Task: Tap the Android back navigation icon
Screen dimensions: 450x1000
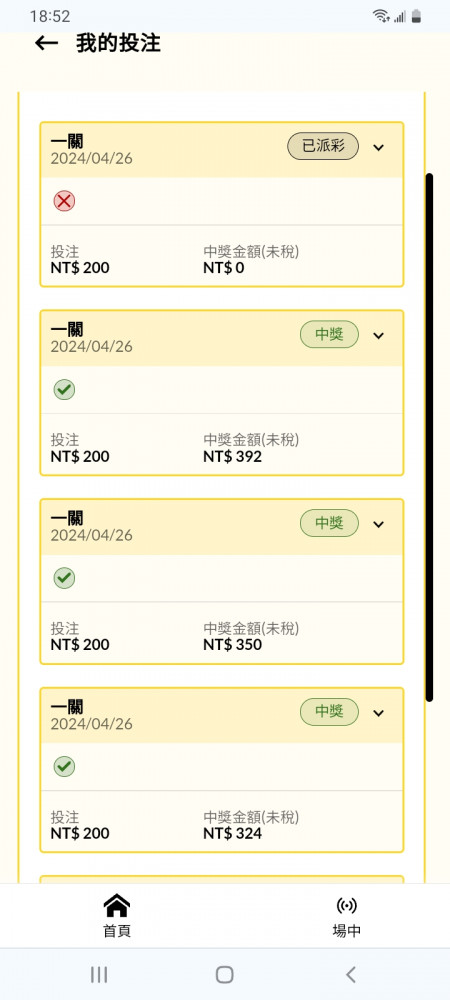Action: pyautogui.click(x=350, y=974)
